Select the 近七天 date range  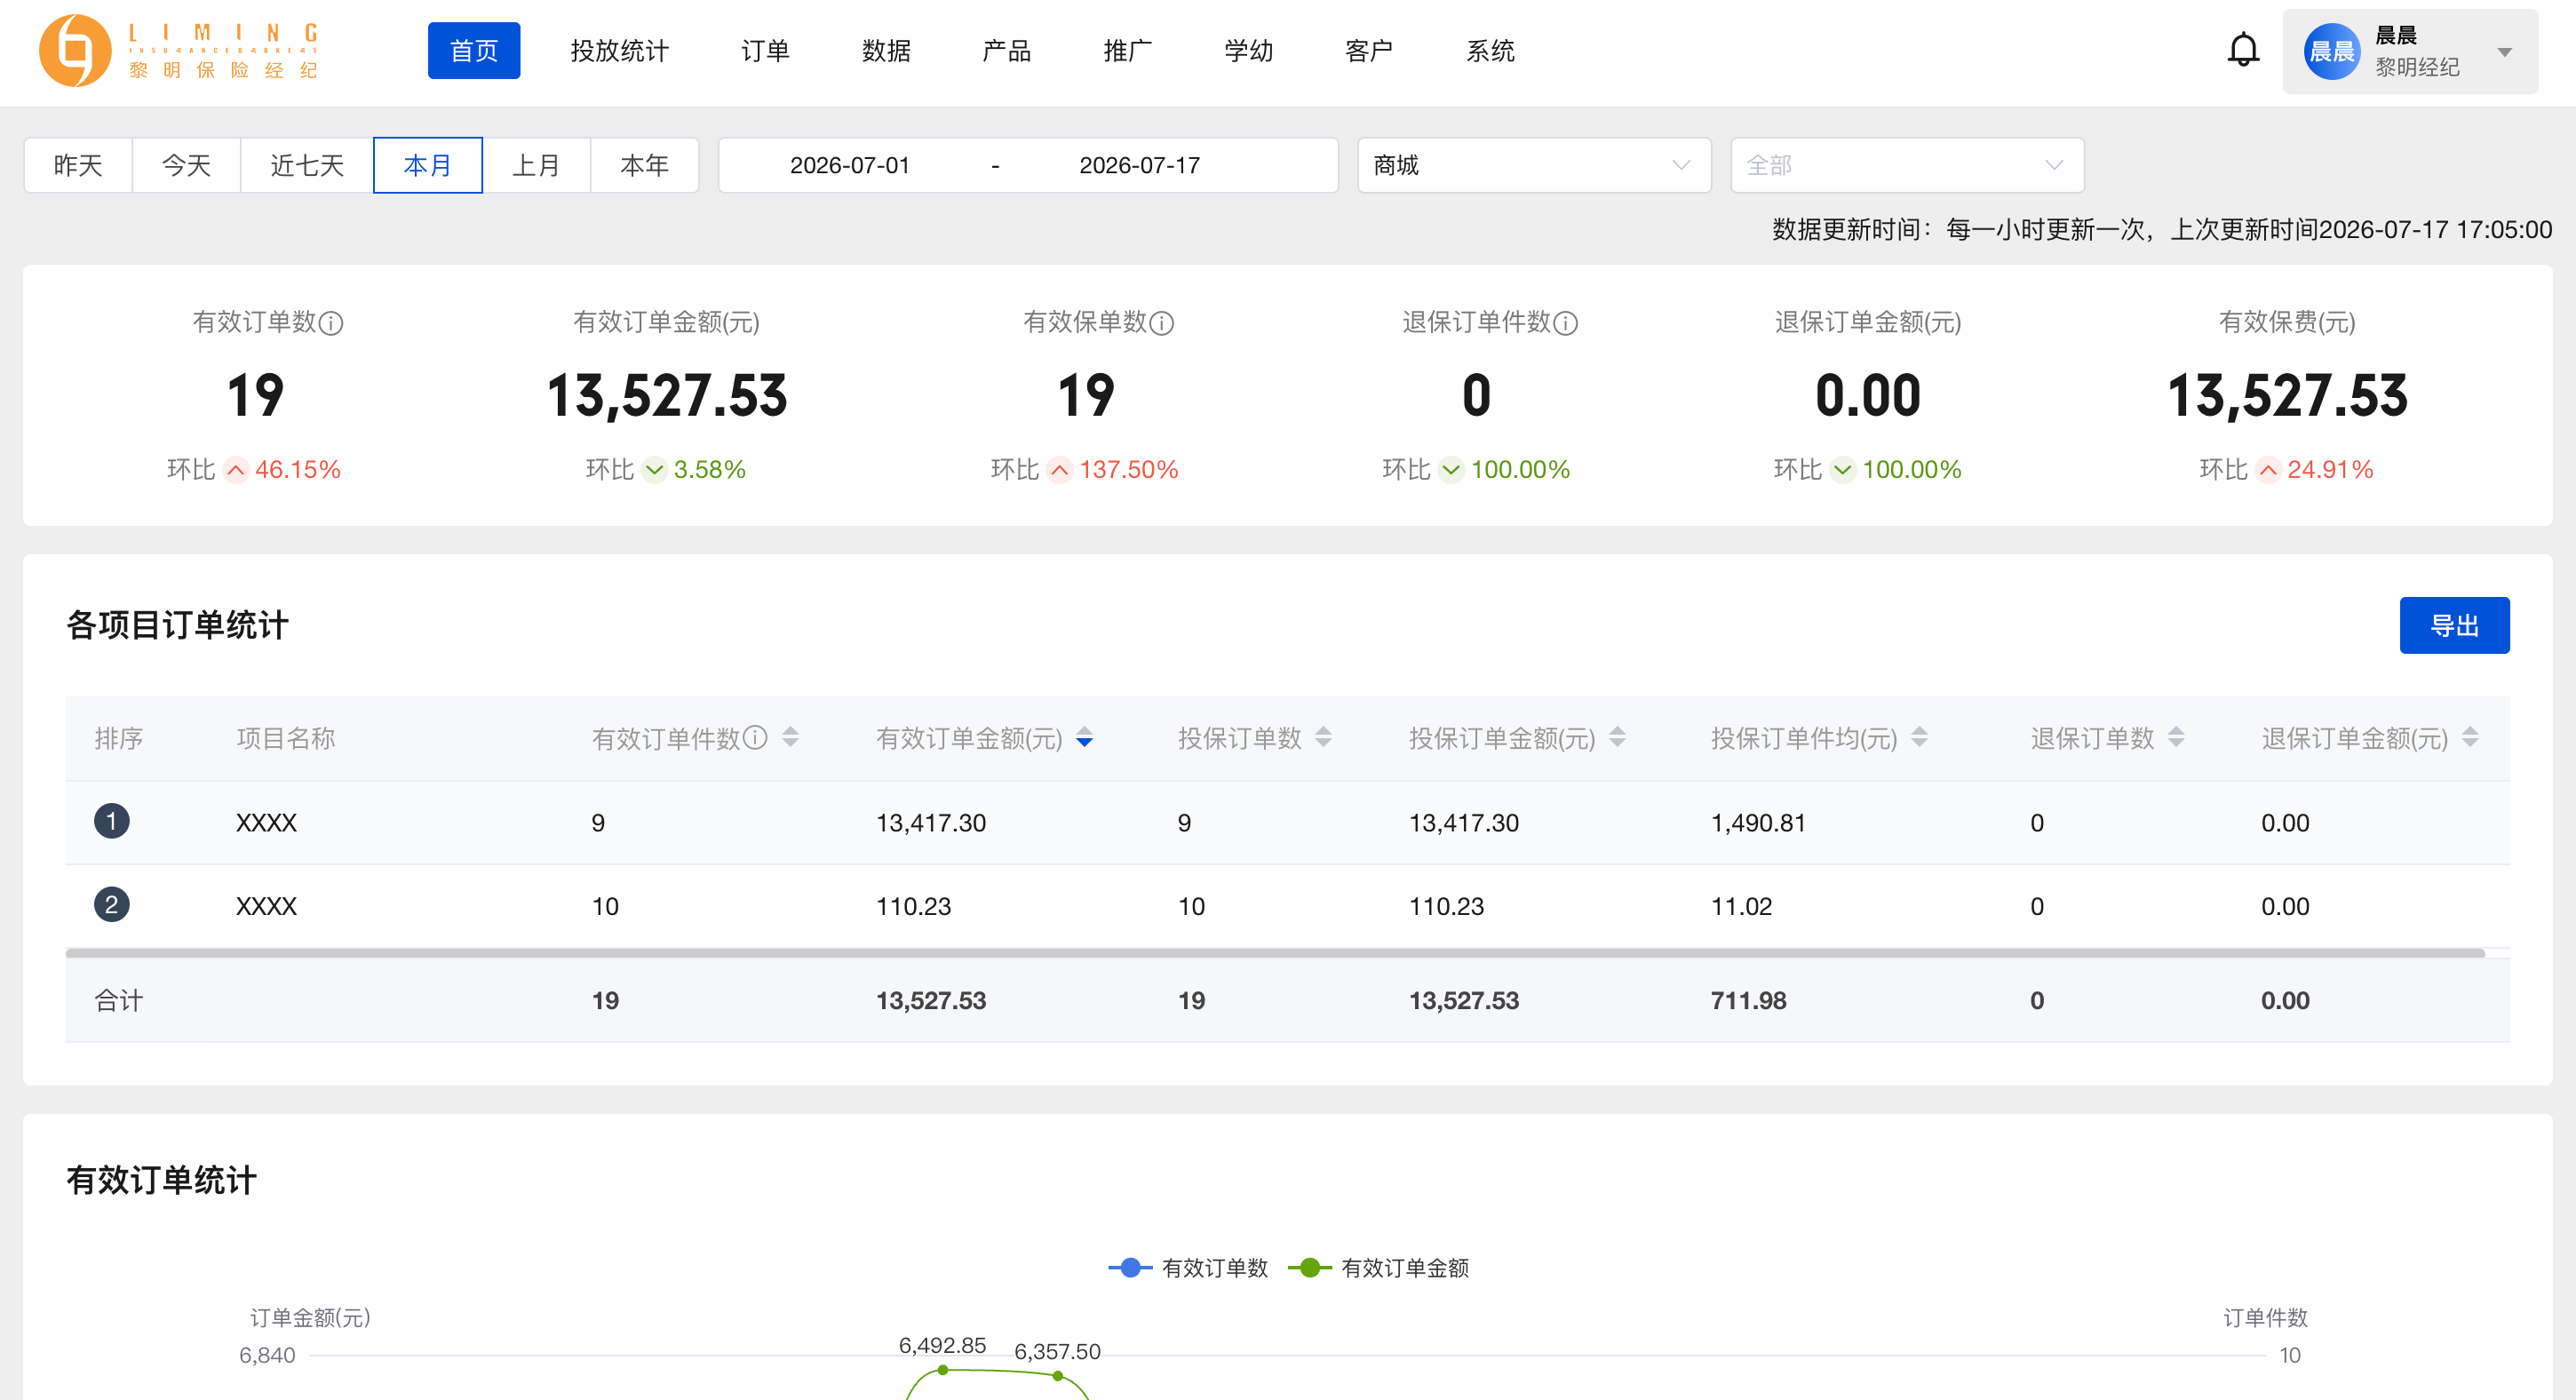point(307,165)
